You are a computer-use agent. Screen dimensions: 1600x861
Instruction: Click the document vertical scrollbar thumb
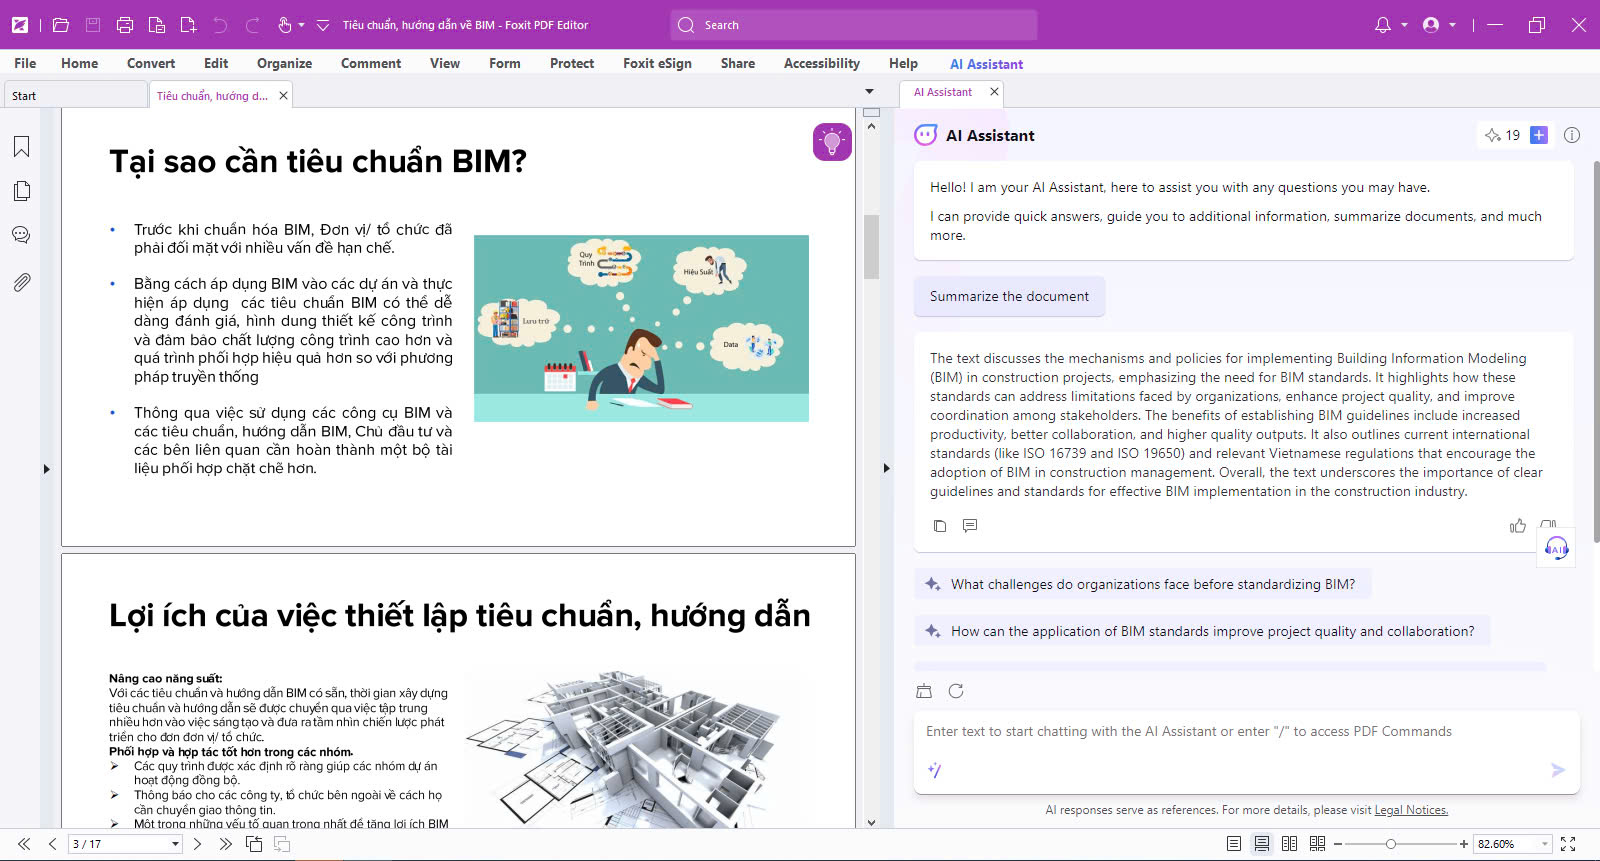pos(871,247)
